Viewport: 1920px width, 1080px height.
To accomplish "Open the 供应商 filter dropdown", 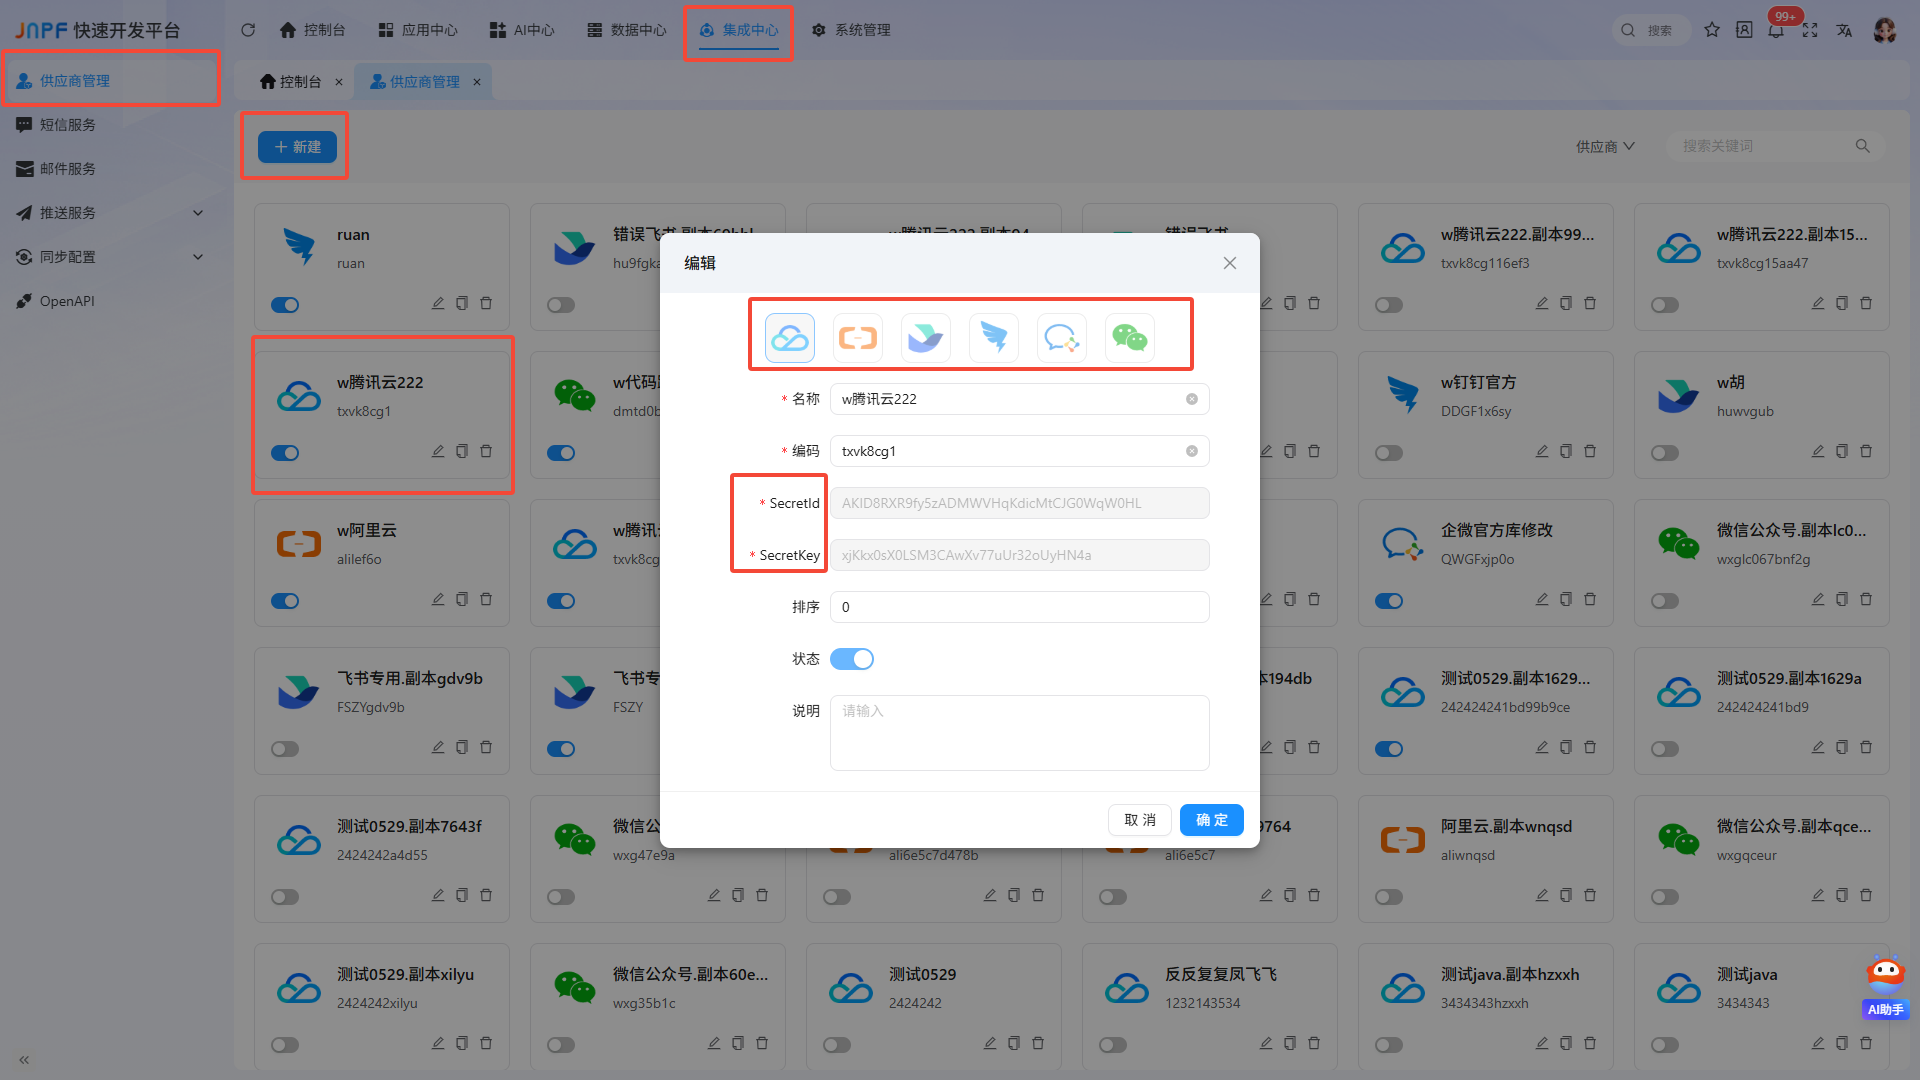I will coord(1605,146).
